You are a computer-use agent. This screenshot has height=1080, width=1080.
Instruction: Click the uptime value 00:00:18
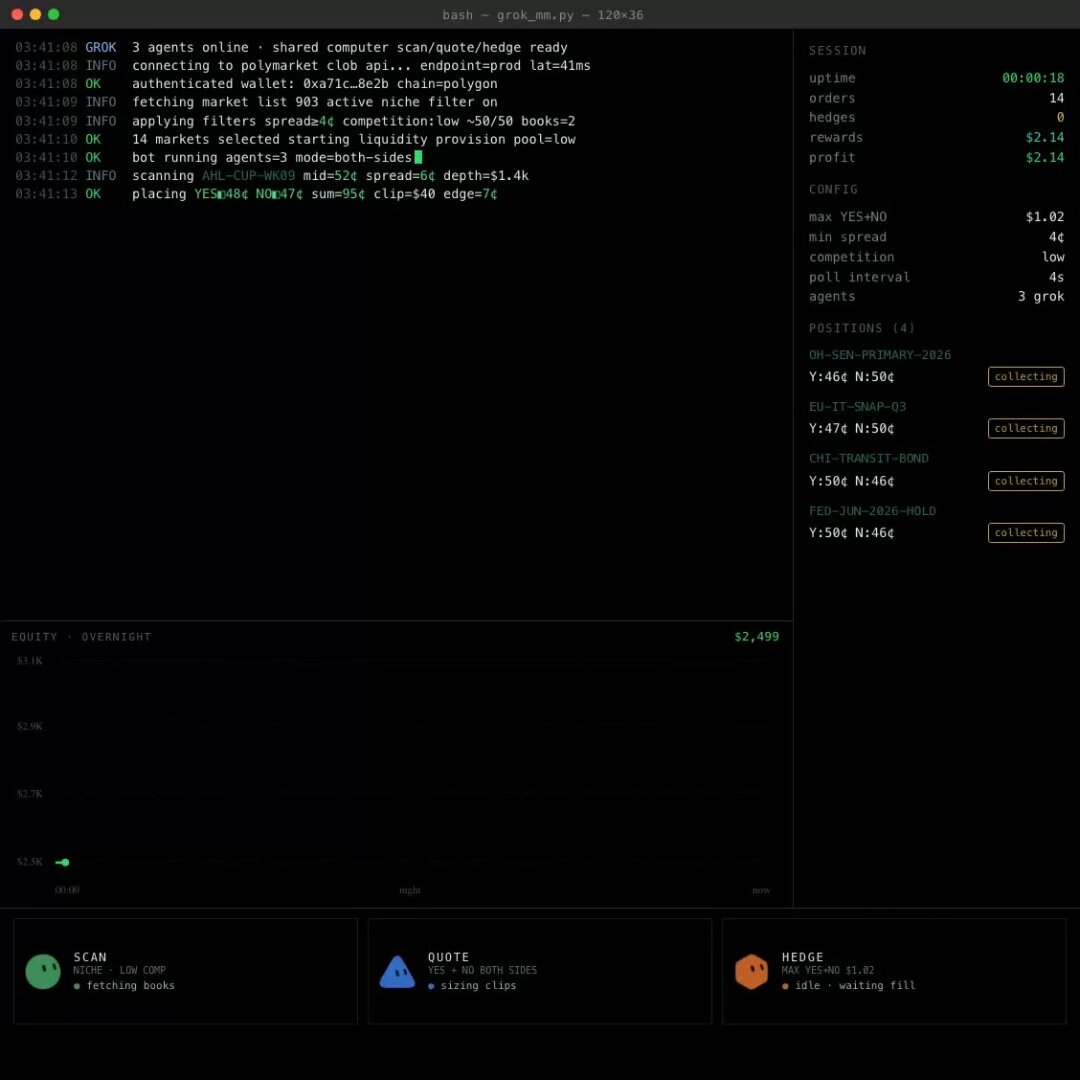click(x=1032, y=78)
